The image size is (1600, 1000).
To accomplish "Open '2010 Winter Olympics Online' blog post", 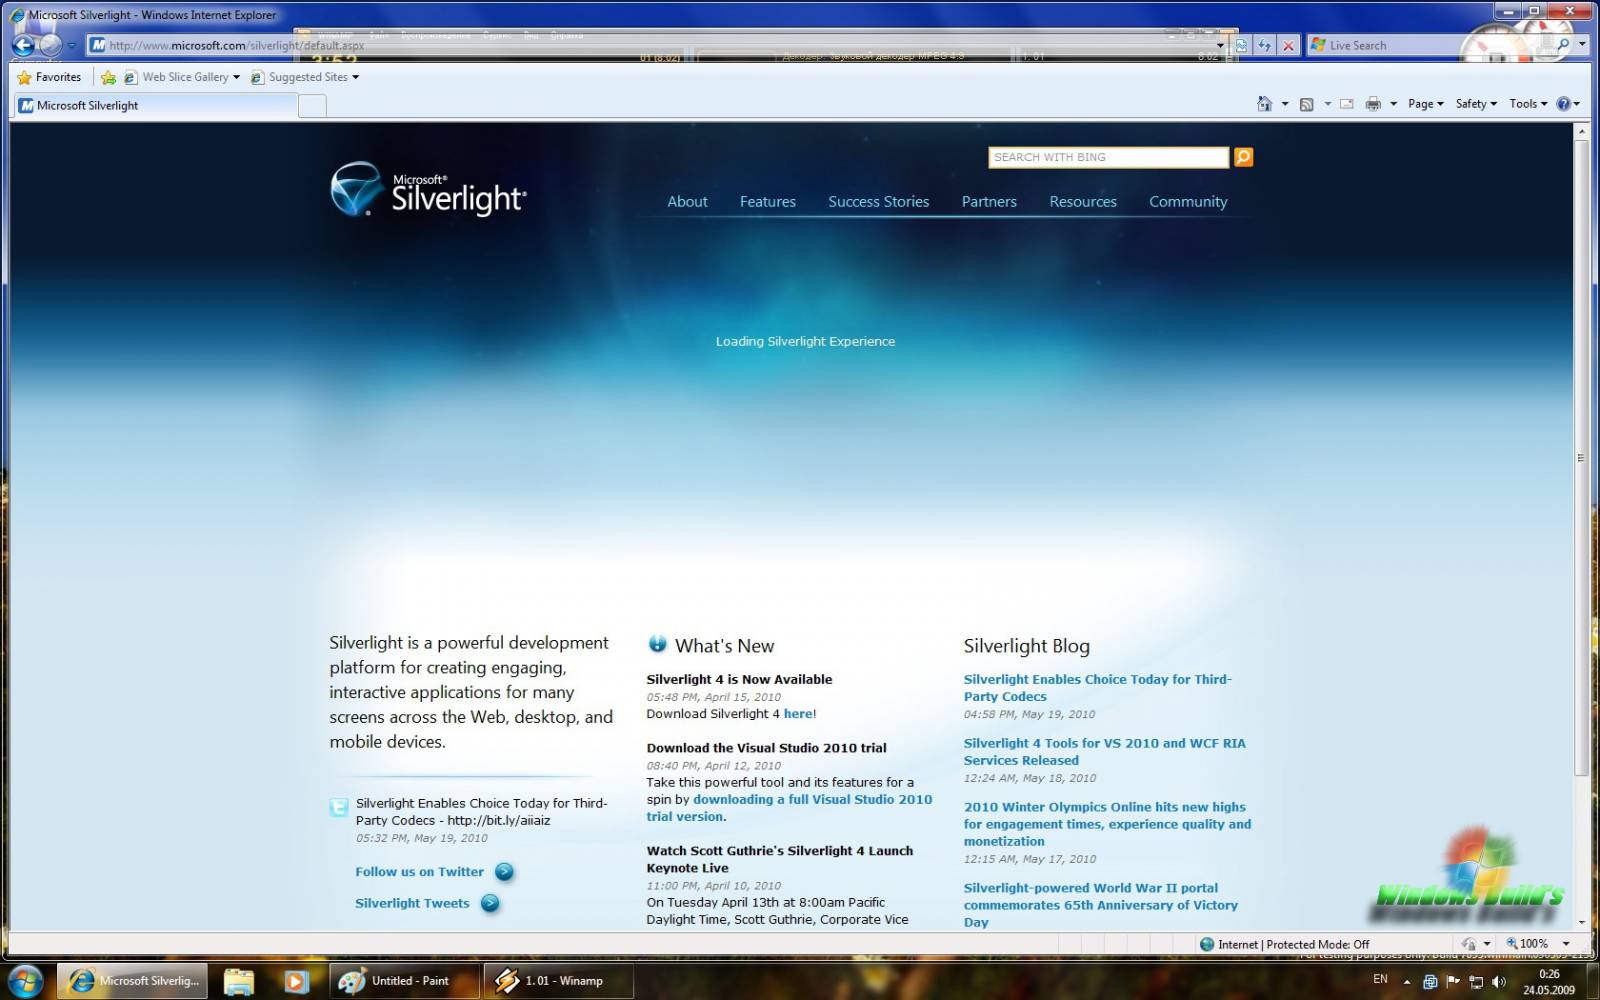I will (x=1107, y=824).
